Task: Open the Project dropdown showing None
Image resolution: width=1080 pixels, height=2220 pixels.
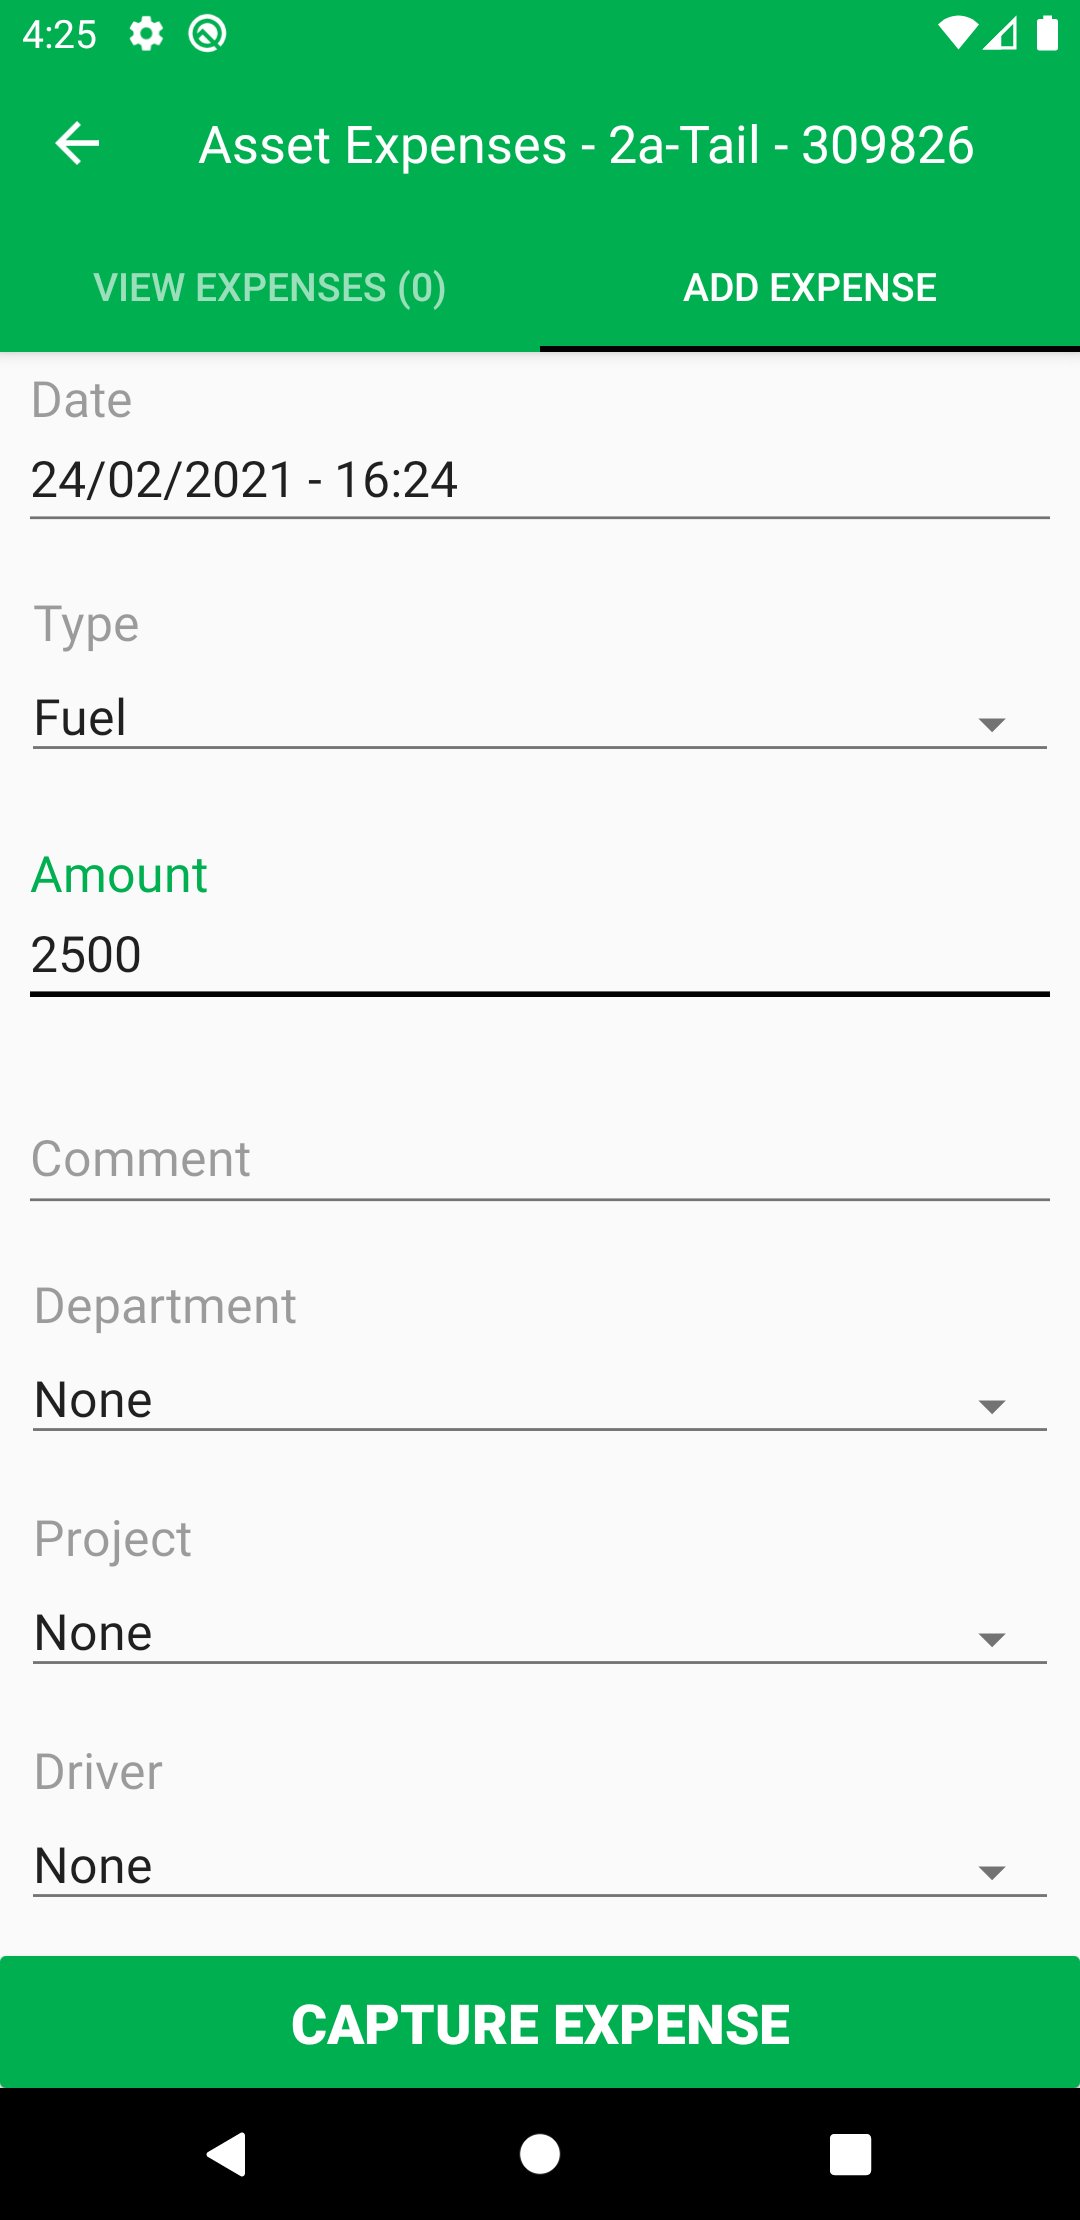Action: click(540, 1633)
